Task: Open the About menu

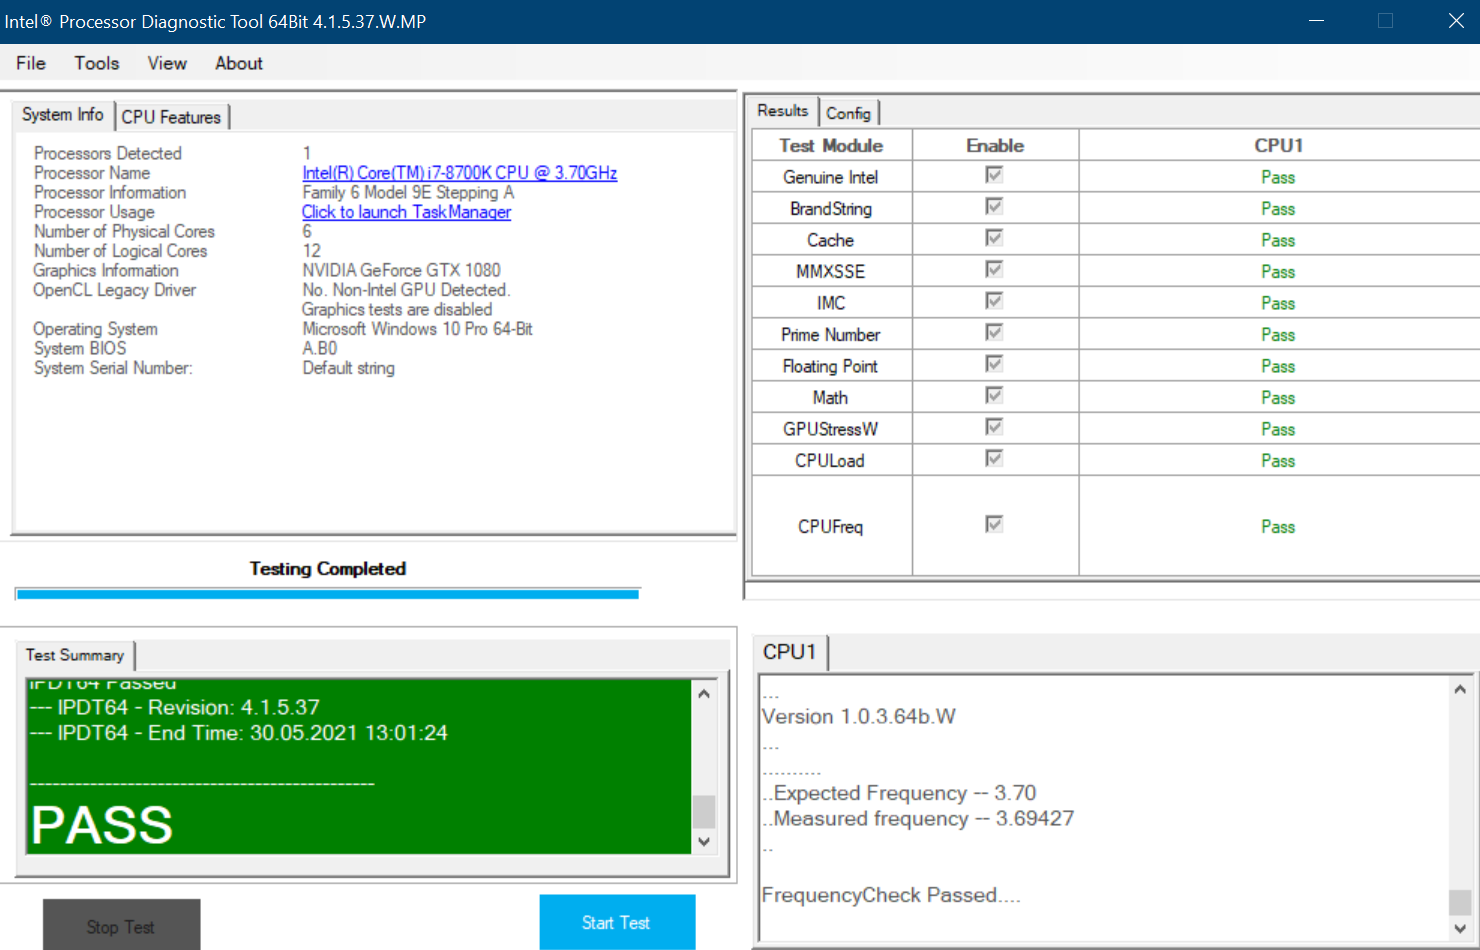Action: pyautogui.click(x=239, y=63)
